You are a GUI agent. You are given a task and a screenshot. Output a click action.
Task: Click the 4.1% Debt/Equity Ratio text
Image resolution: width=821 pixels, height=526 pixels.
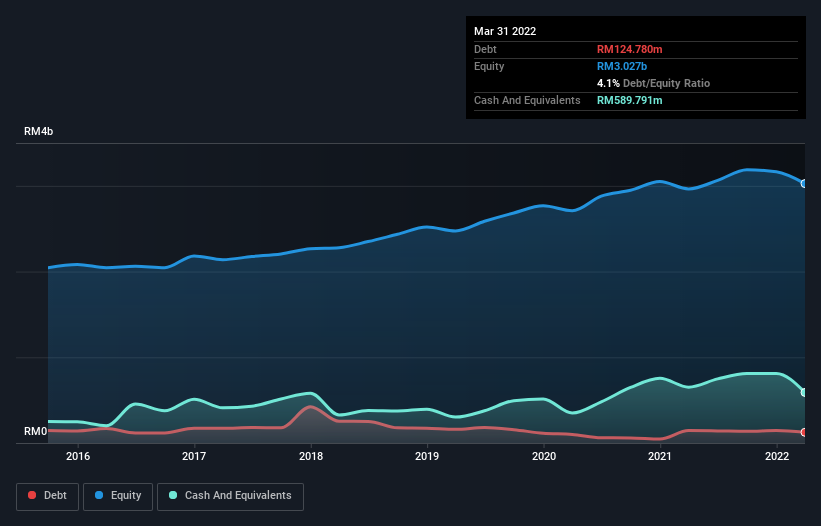point(653,83)
